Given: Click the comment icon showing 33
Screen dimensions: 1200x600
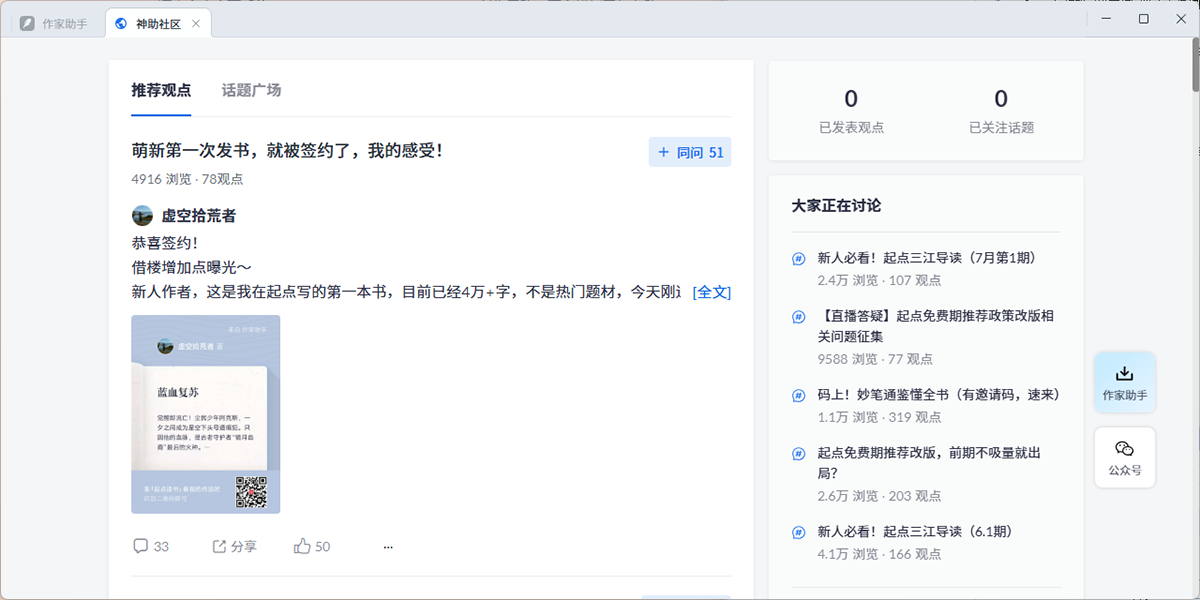Looking at the screenshot, I should point(141,546).
